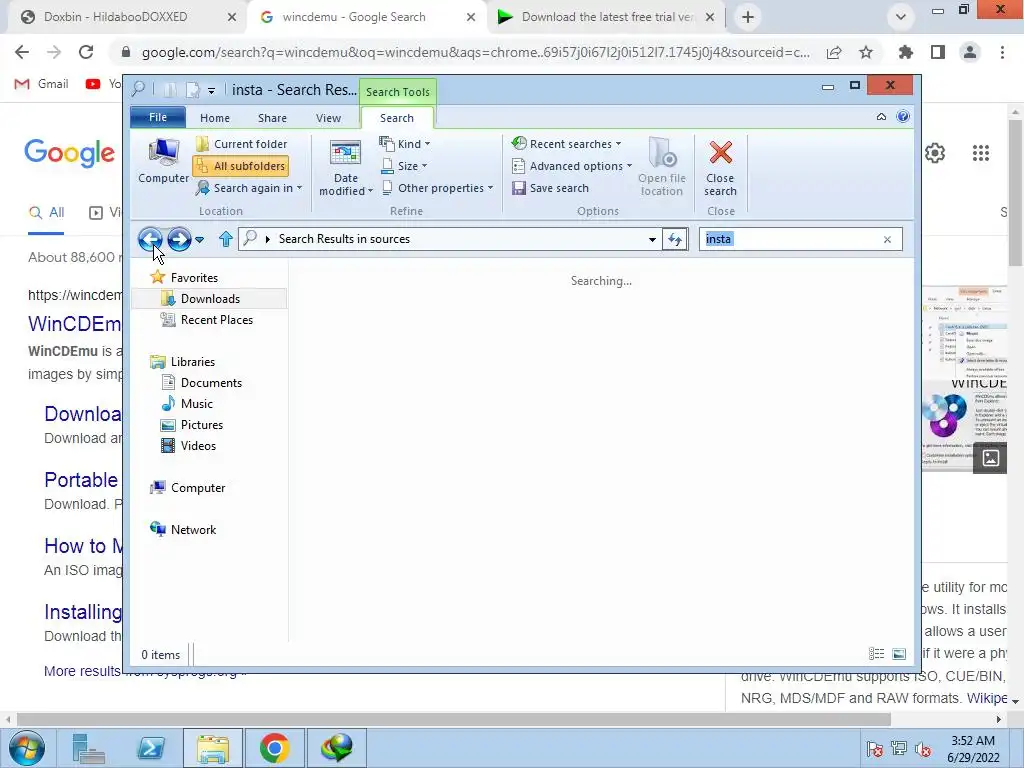
Task: Click the Search Tools contextual tab
Action: [398, 92]
